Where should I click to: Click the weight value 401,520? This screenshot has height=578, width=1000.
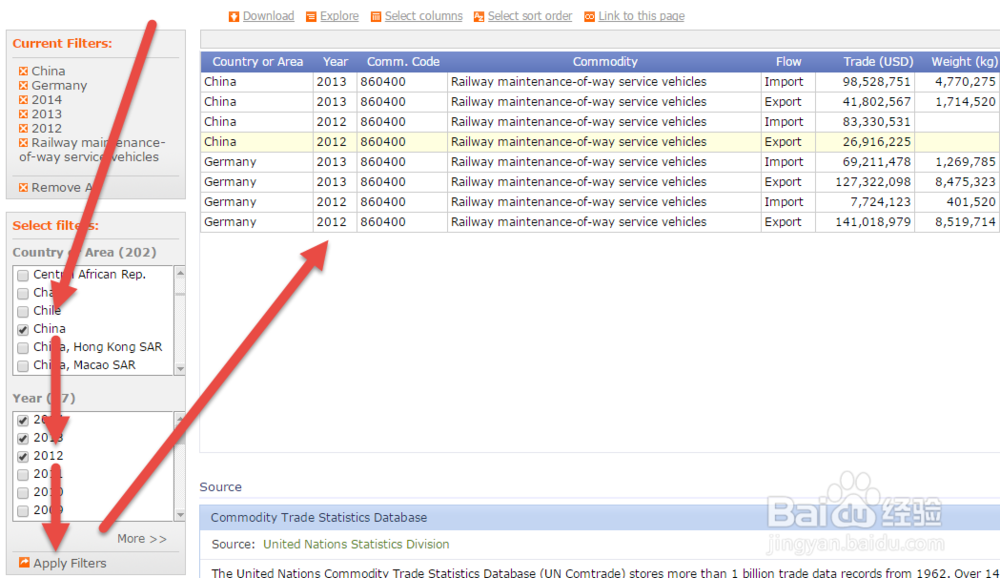[x=971, y=202]
